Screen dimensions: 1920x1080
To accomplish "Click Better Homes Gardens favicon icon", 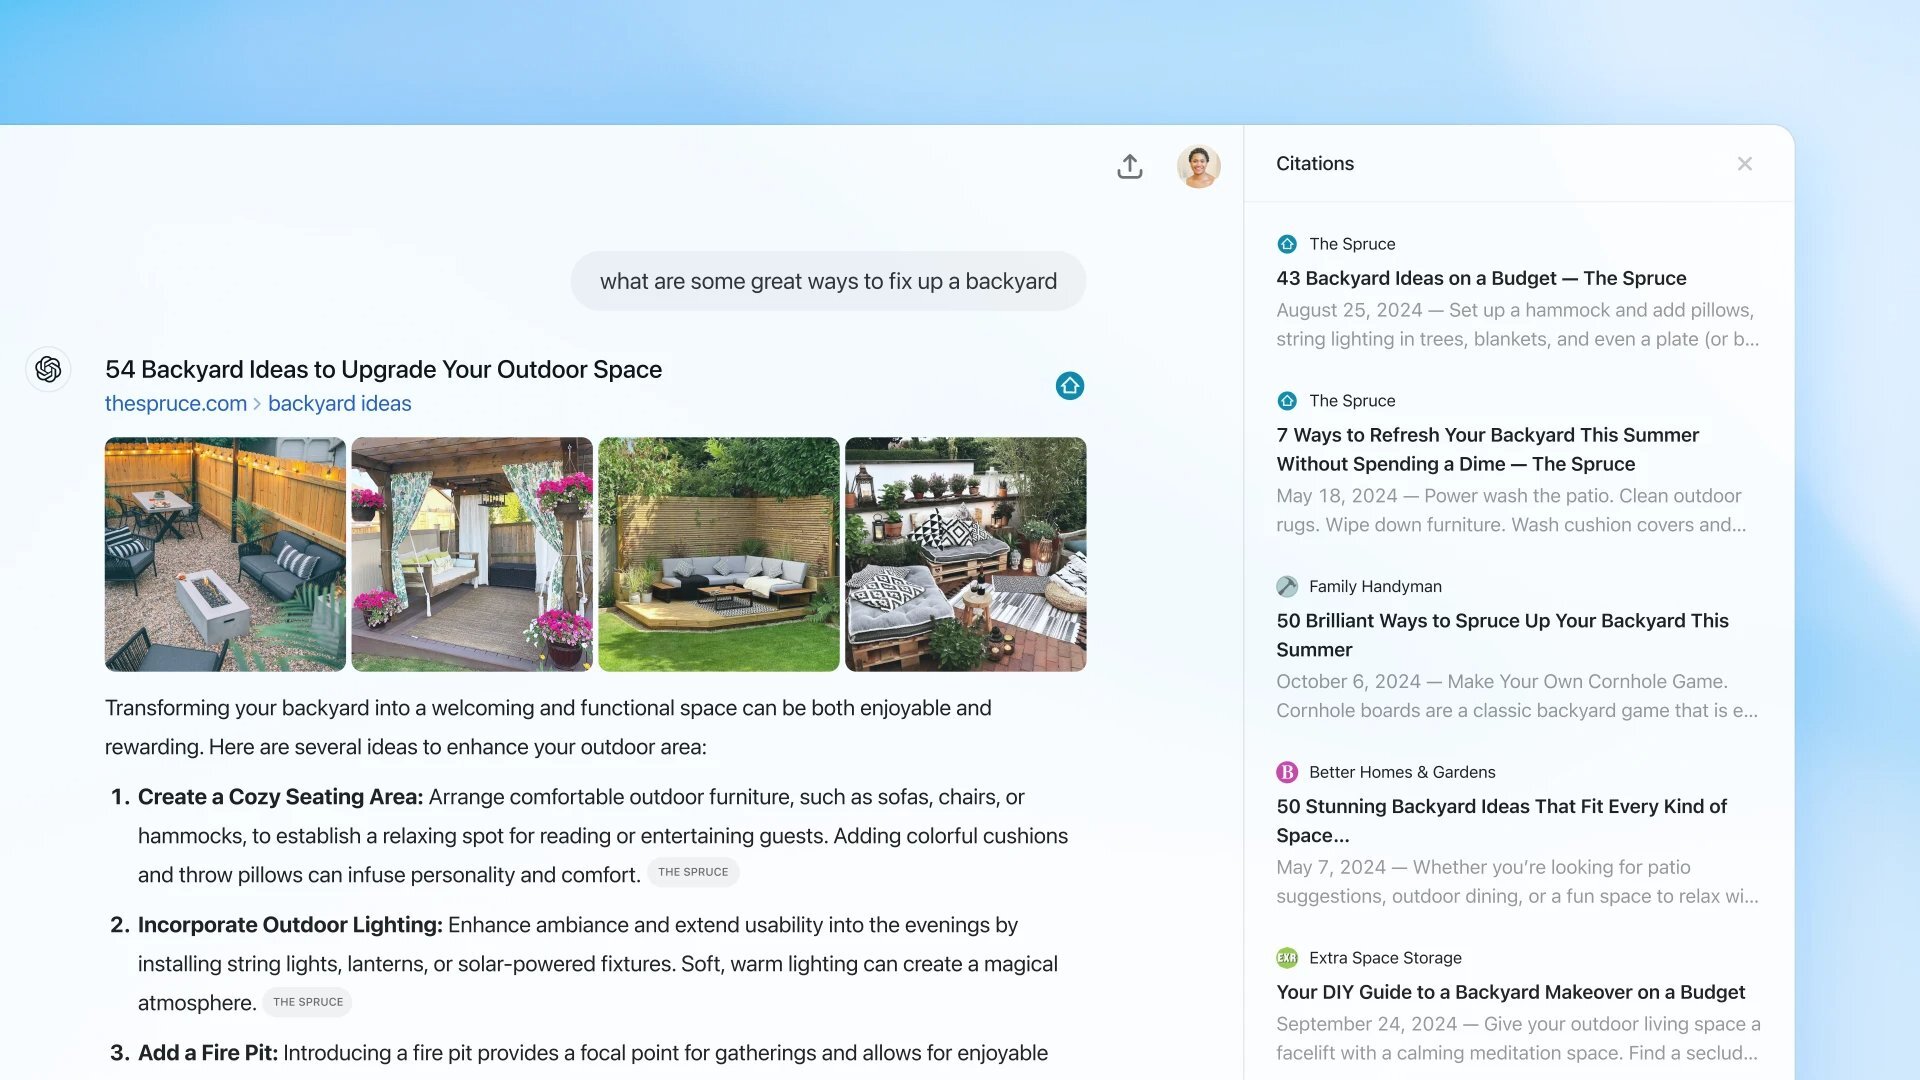I will [1287, 771].
